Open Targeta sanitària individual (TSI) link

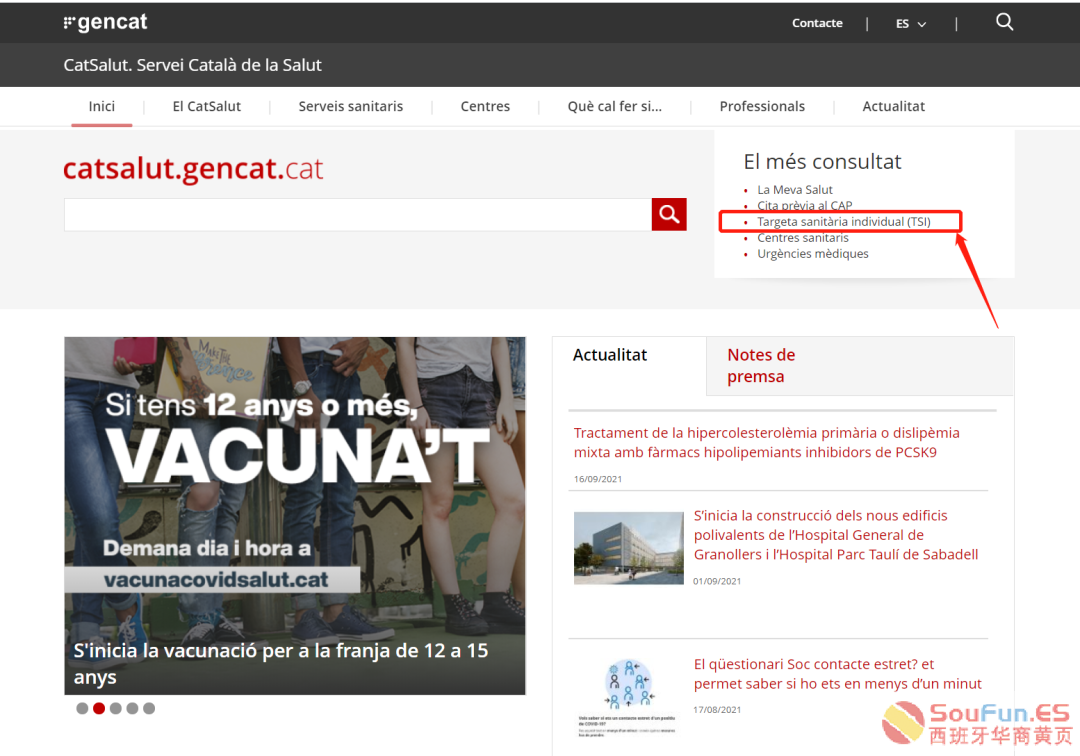click(x=844, y=222)
